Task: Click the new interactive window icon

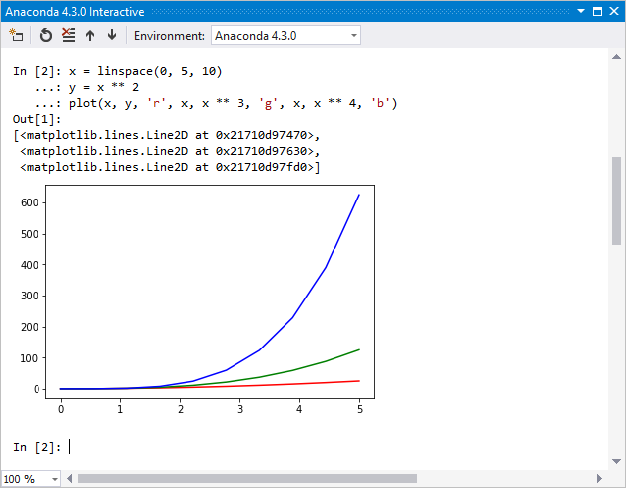Action: 16,35
